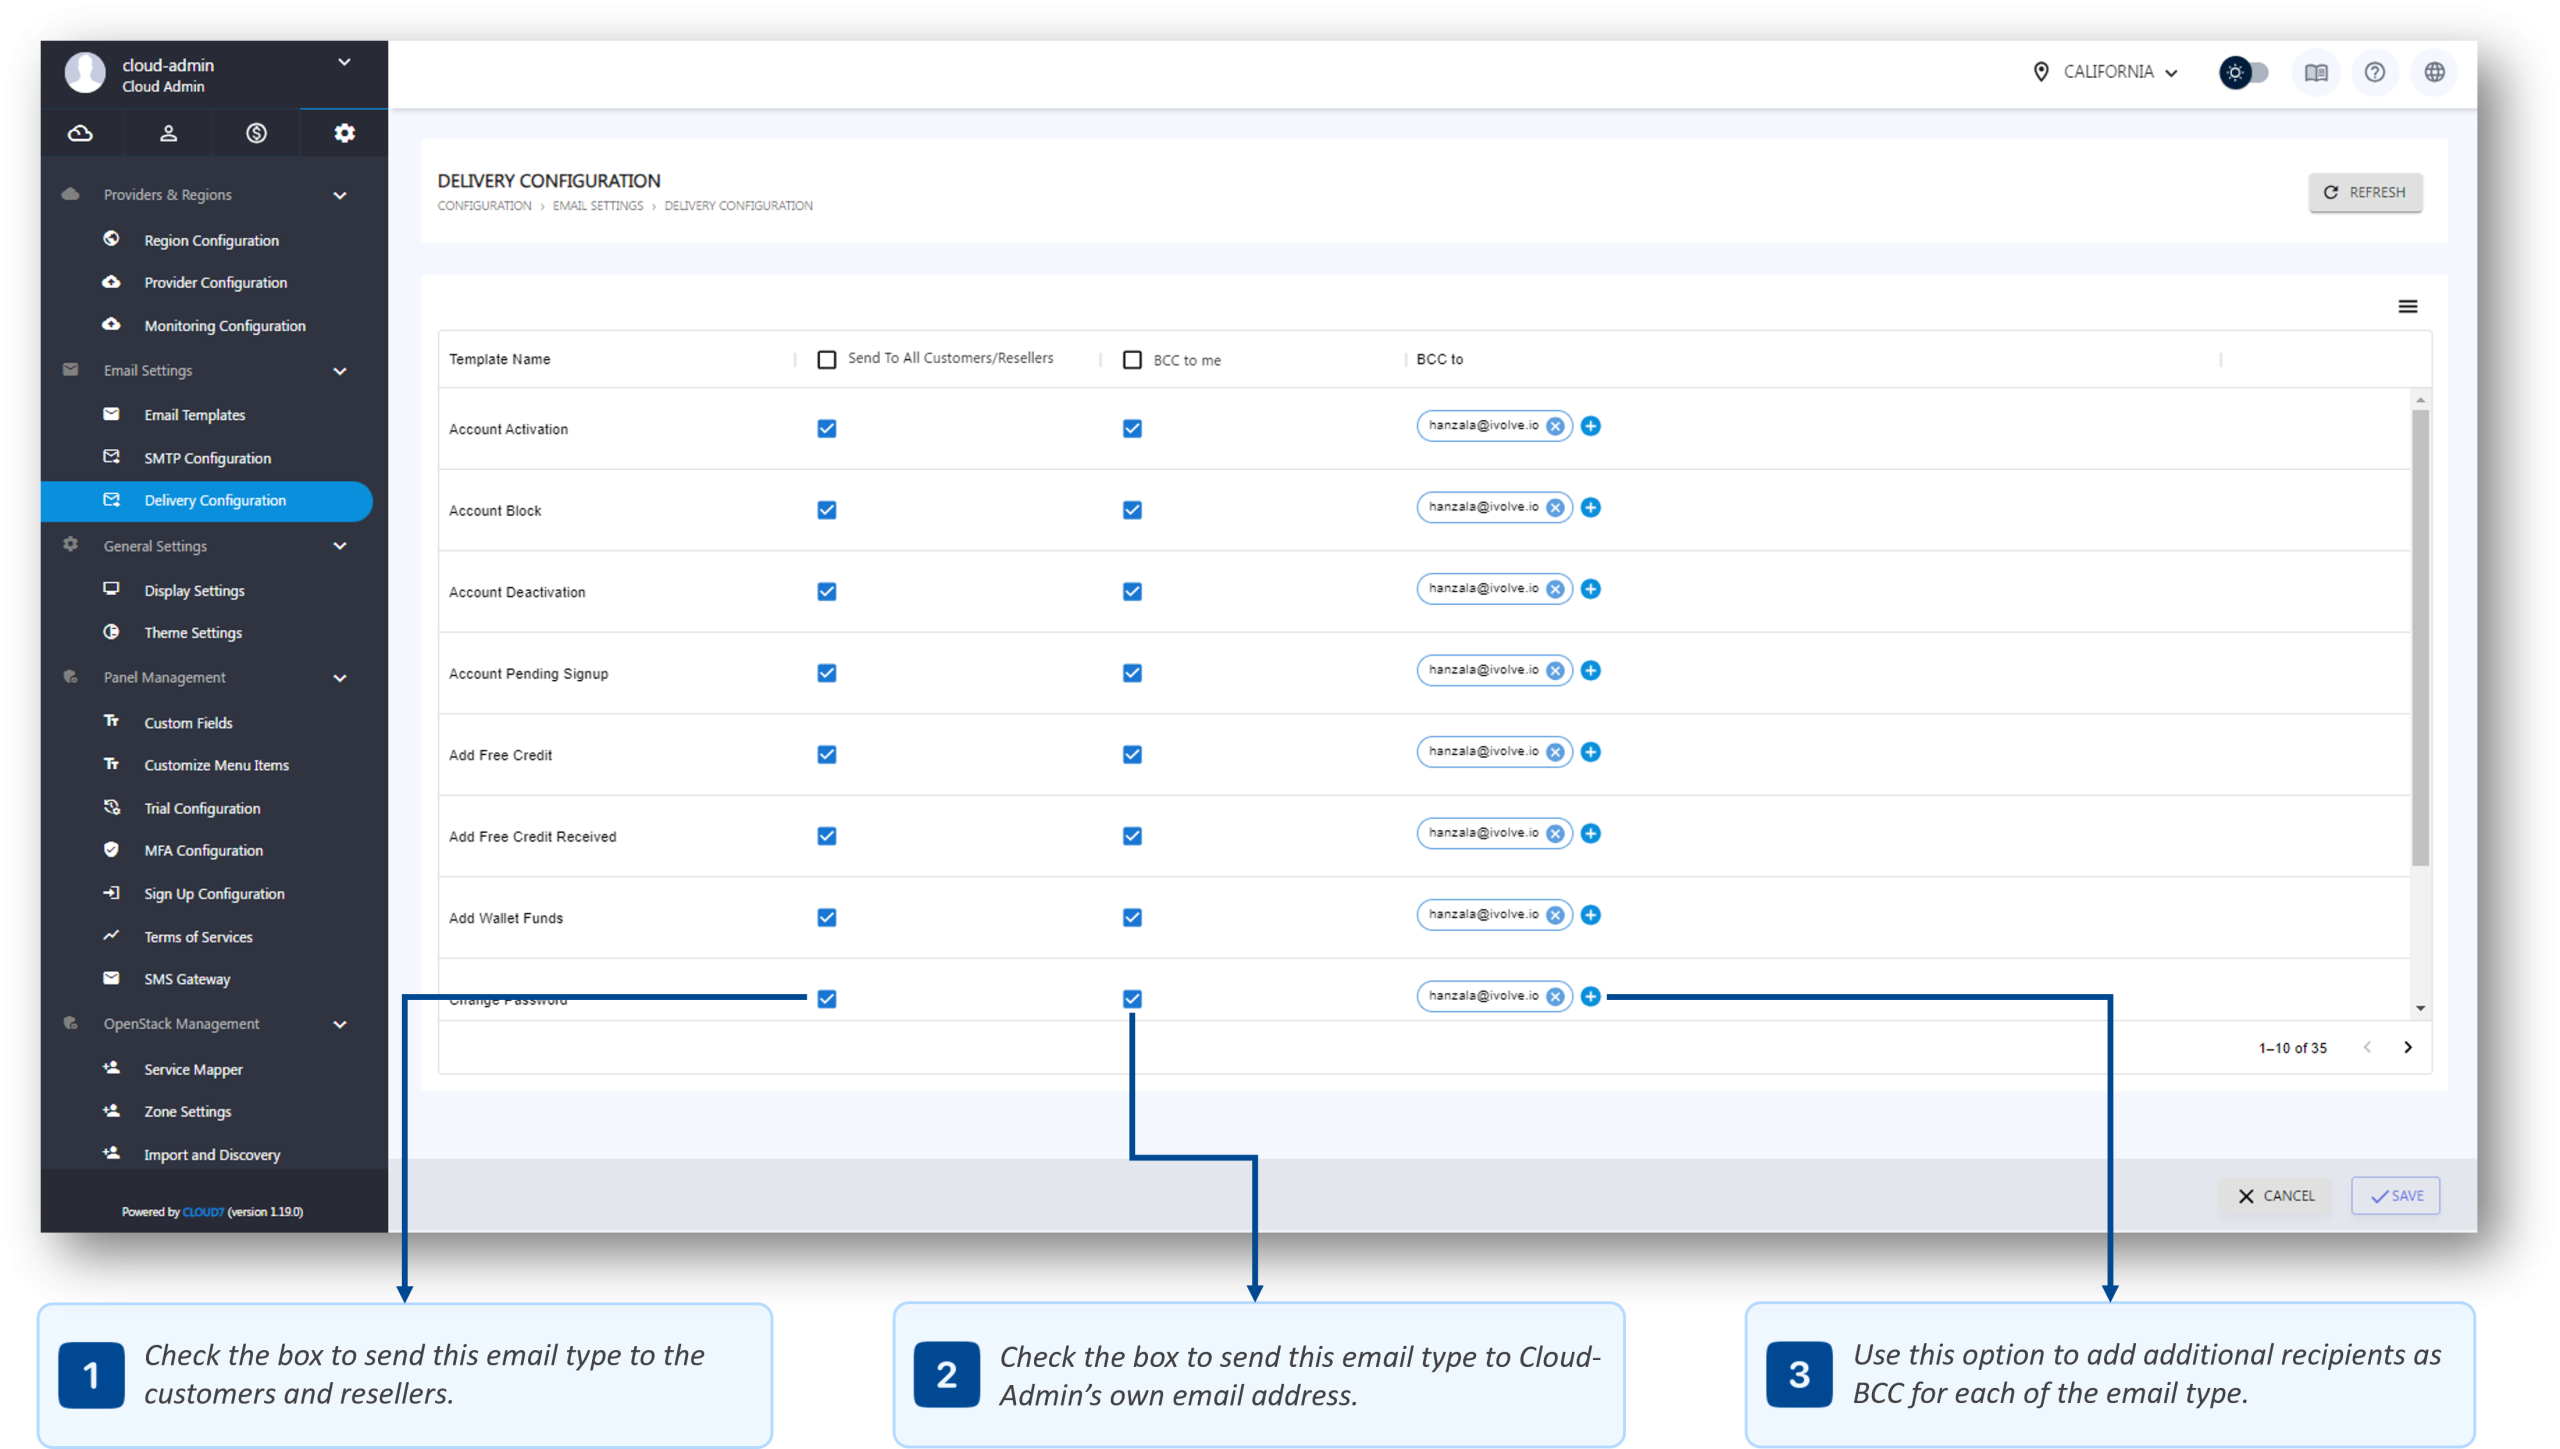The height and width of the screenshot is (1449, 2560).
Task: Expand the cloud-admin user menu chevron
Action: [x=344, y=62]
